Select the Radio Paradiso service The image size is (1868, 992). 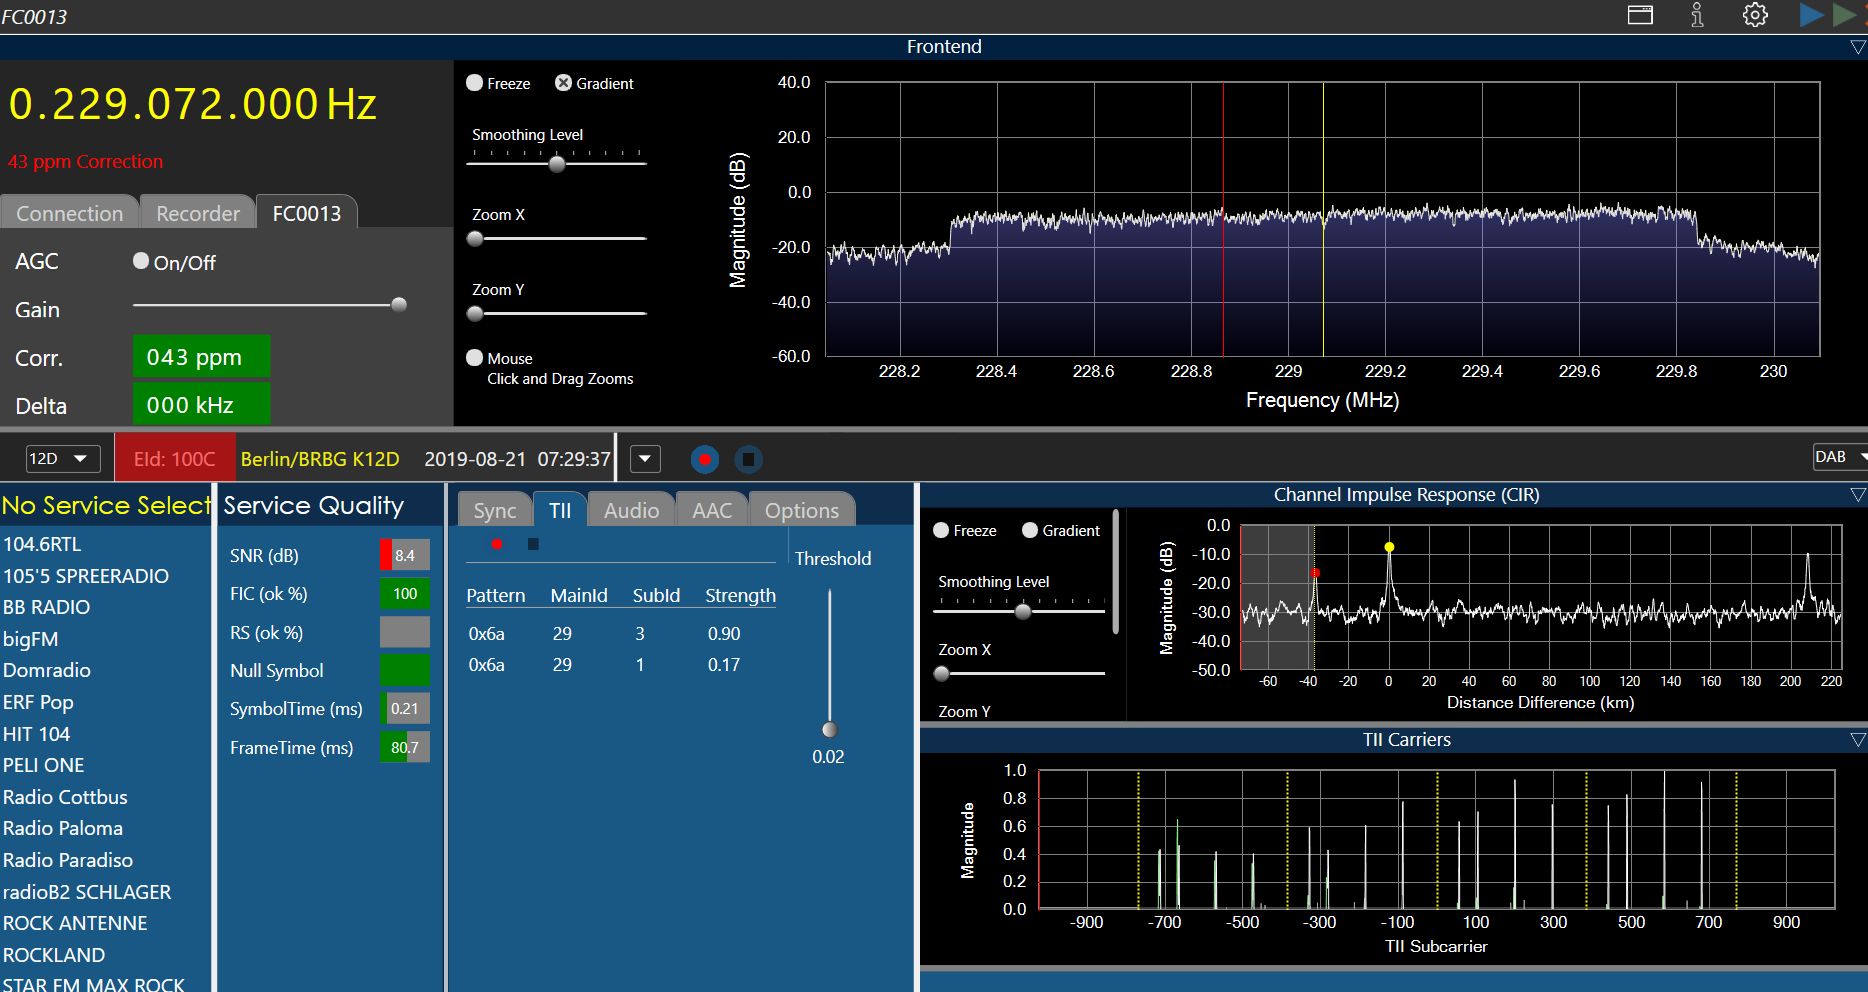coord(68,860)
